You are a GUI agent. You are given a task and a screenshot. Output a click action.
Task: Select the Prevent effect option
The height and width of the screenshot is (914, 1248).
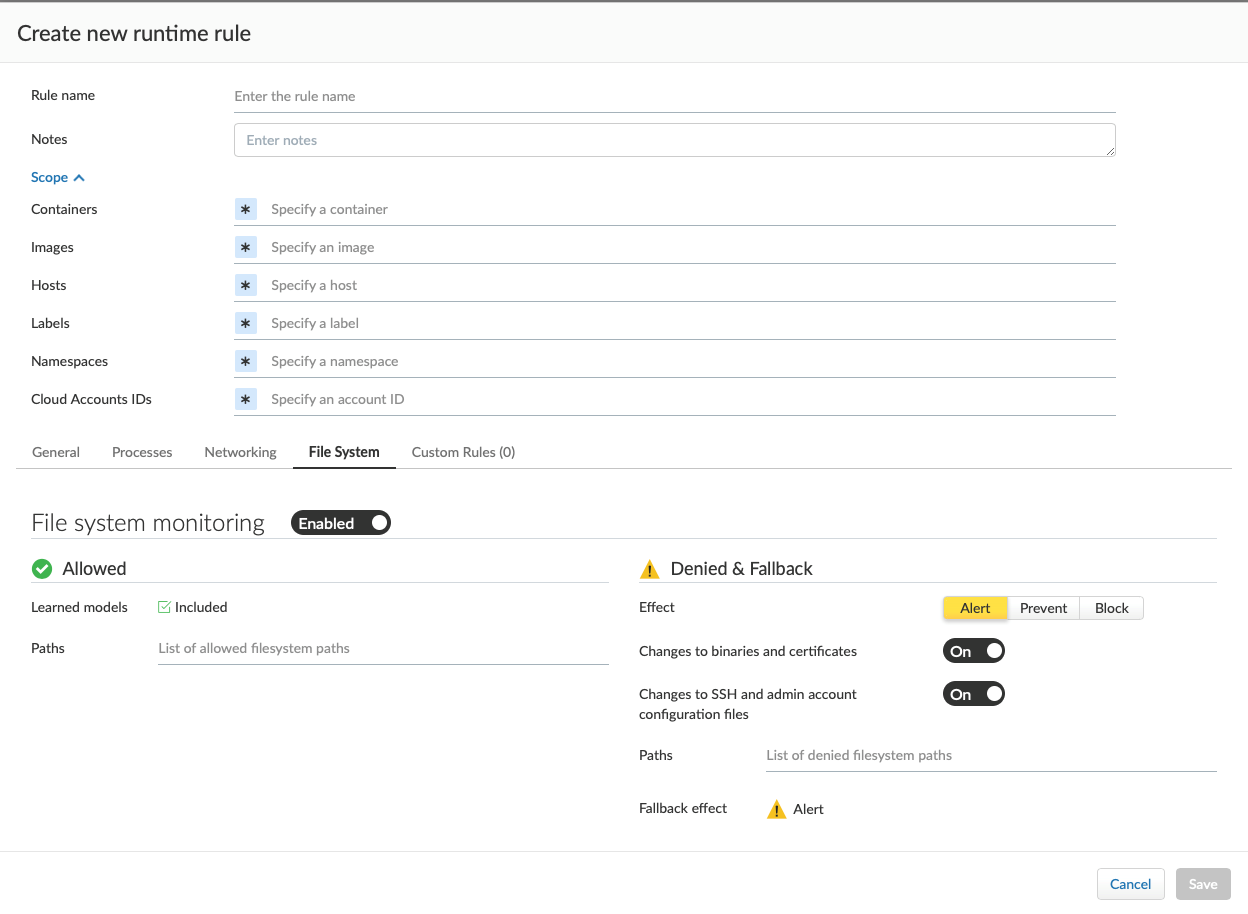1043,608
